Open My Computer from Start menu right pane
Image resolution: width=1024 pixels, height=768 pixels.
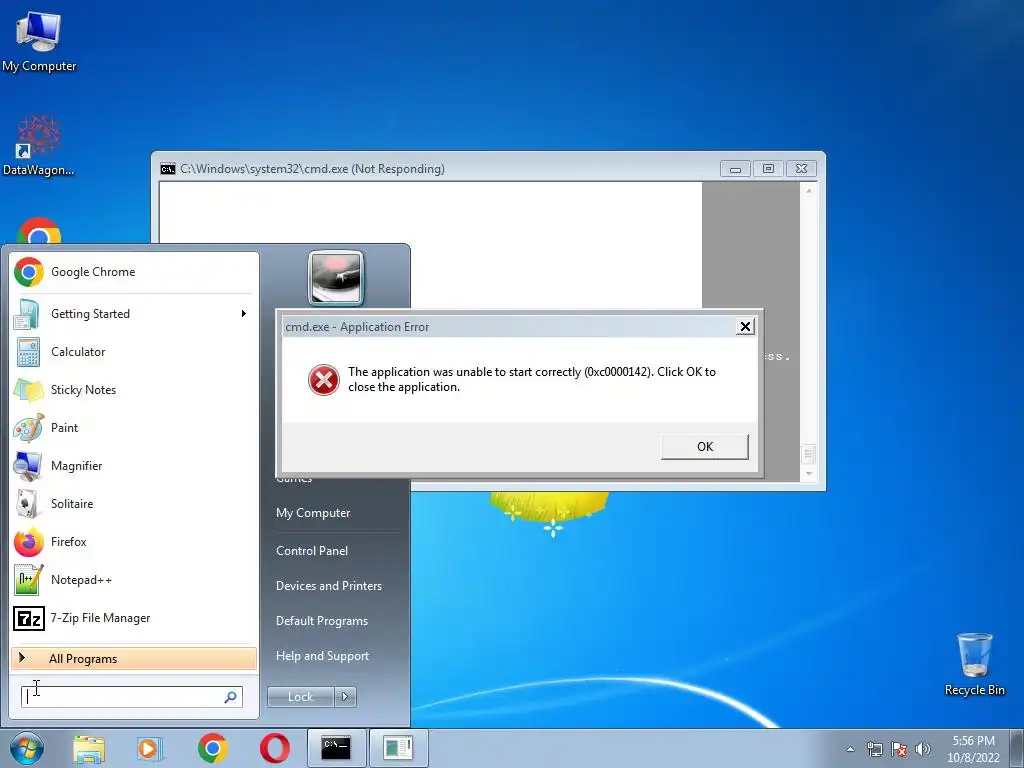[x=313, y=513]
